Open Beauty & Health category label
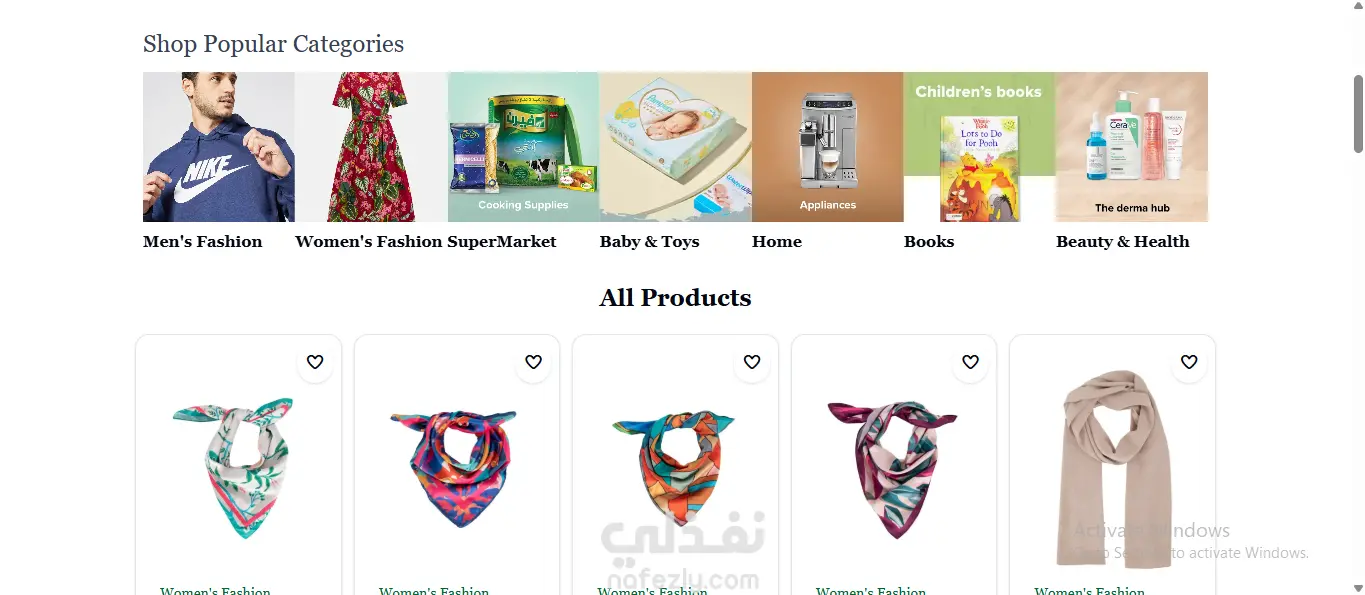Viewport: 1365px width, 595px height. coord(1123,241)
